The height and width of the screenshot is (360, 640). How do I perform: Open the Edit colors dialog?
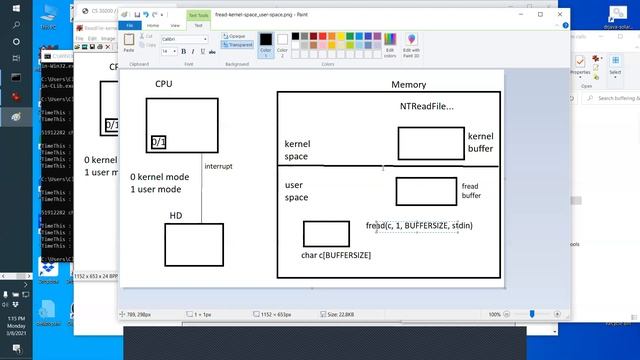coord(390,45)
